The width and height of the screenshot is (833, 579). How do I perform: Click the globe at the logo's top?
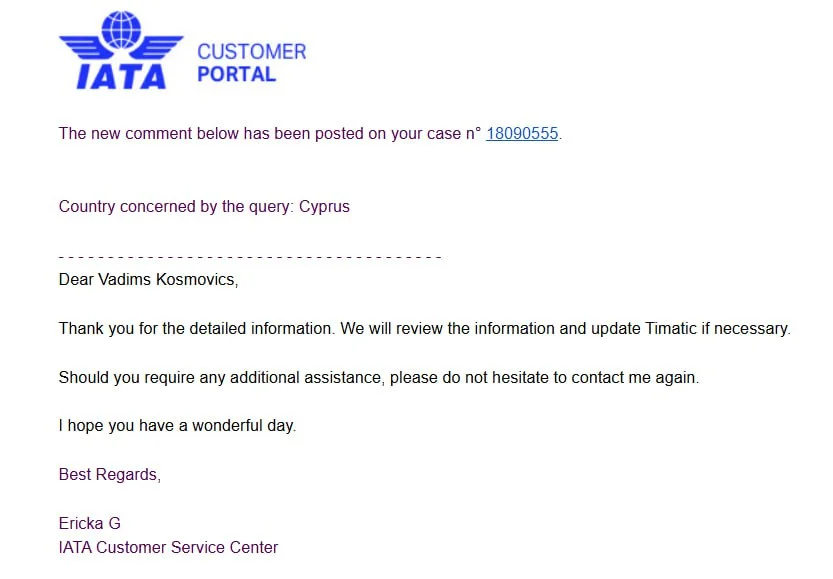tap(122, 28)
